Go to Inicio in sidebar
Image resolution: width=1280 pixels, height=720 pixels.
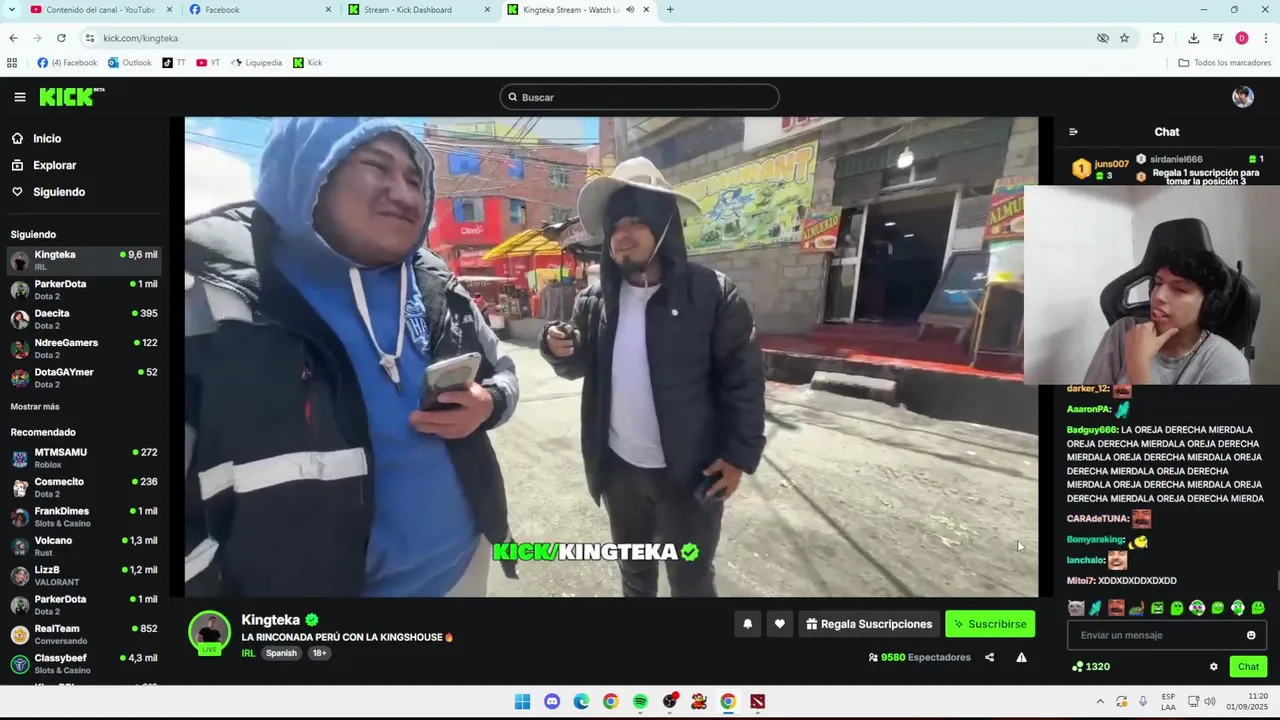click(x=37, y=139)
